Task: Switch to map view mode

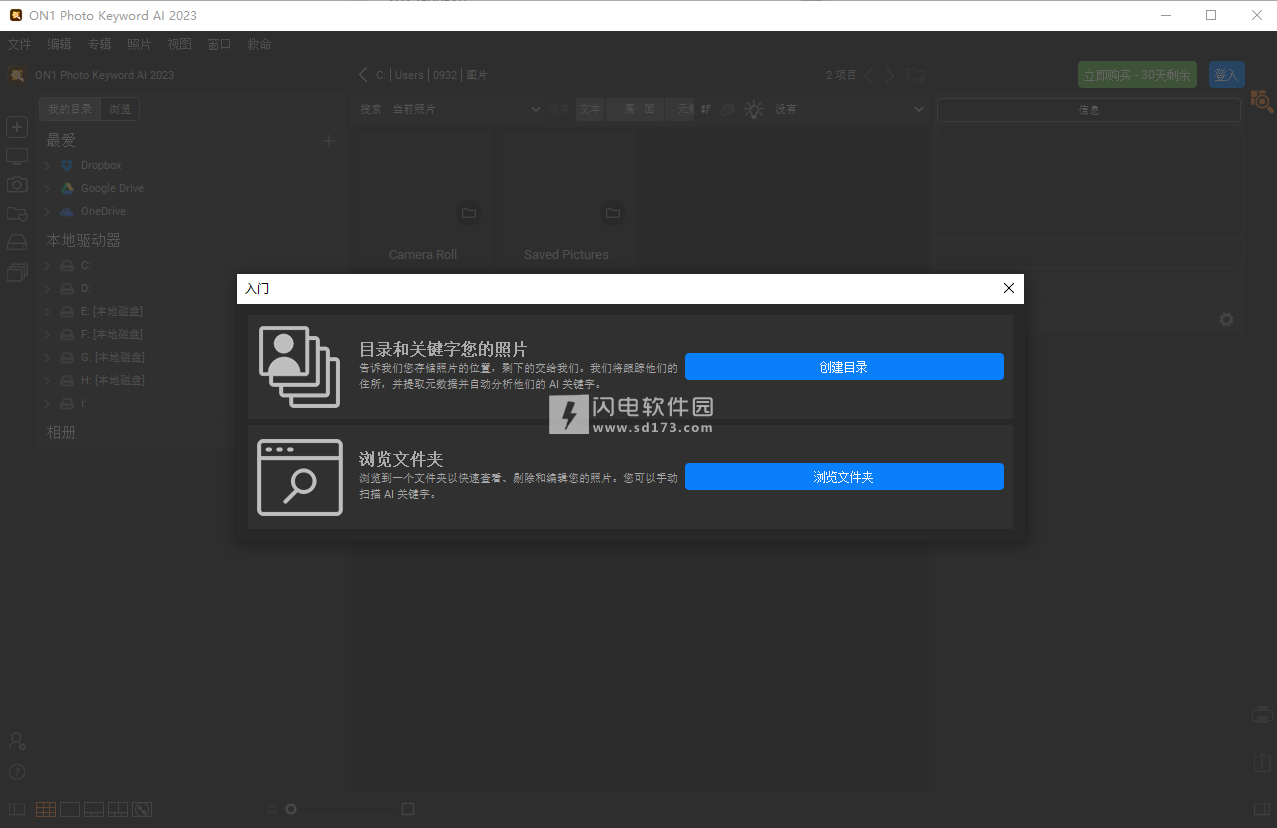Action: 142,809
